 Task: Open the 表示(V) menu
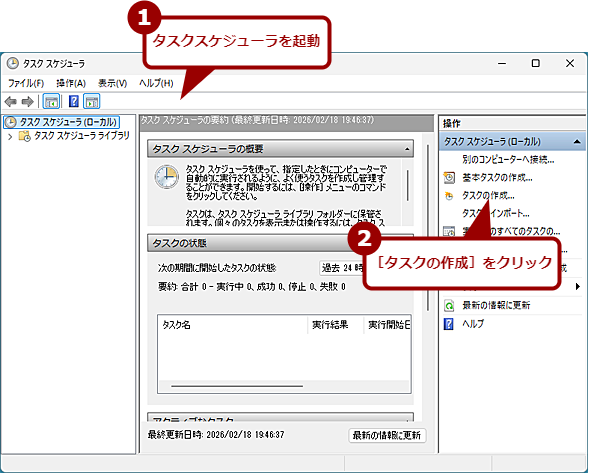(112, 83)
